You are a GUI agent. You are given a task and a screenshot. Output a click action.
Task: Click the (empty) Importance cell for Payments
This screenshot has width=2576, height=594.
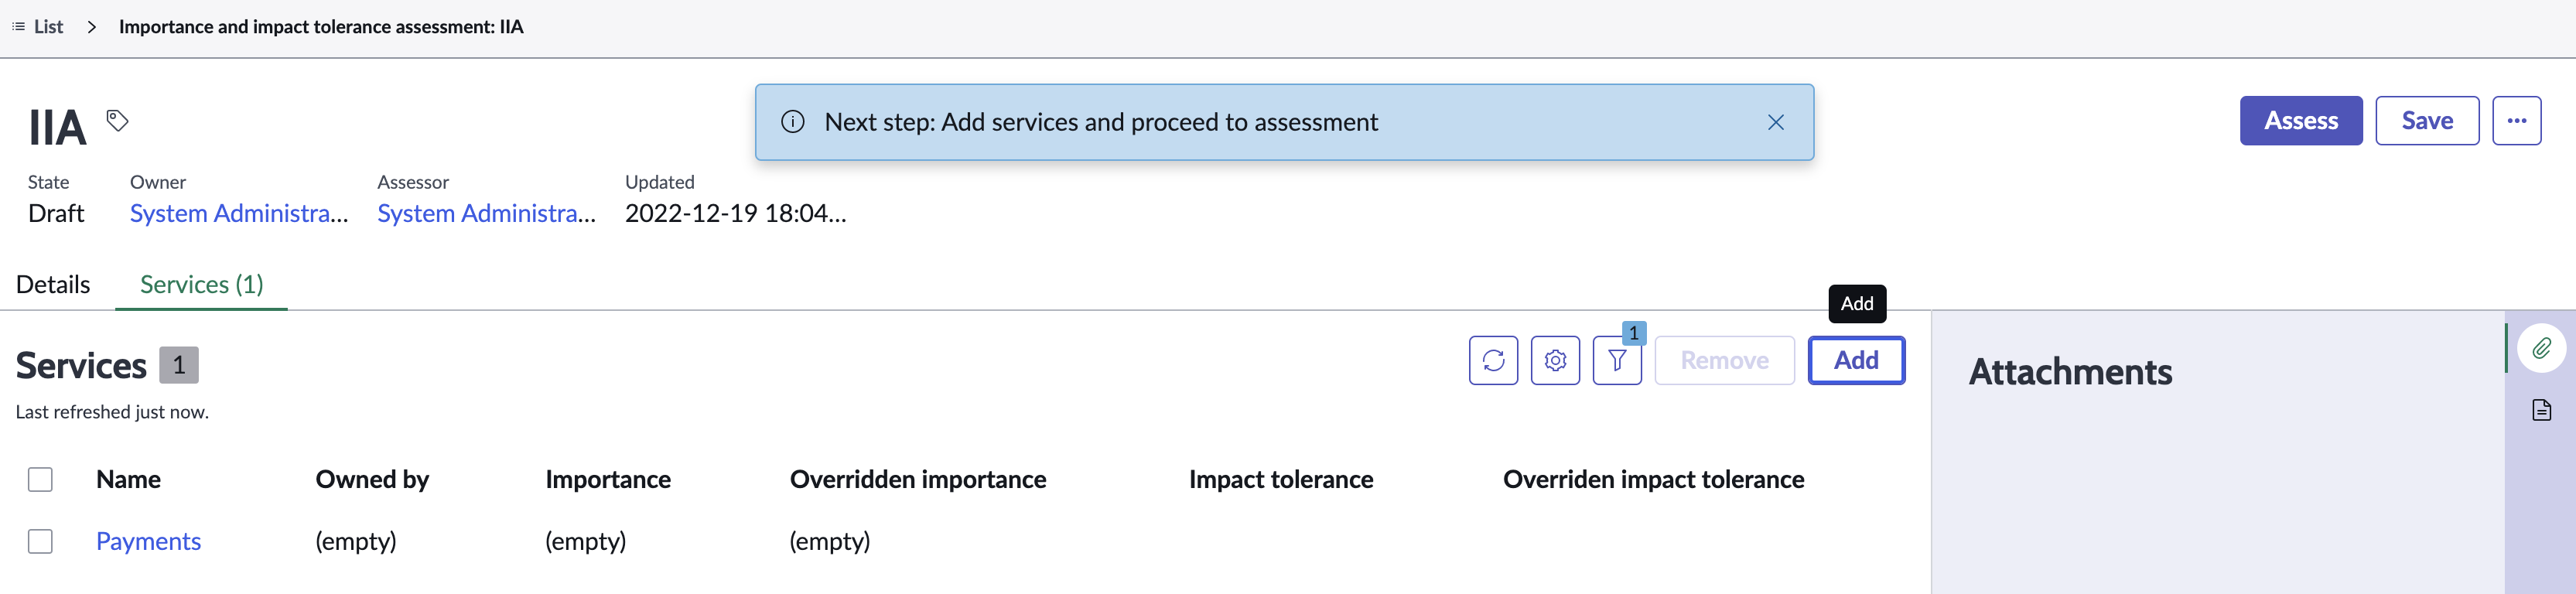click(586, 542)
